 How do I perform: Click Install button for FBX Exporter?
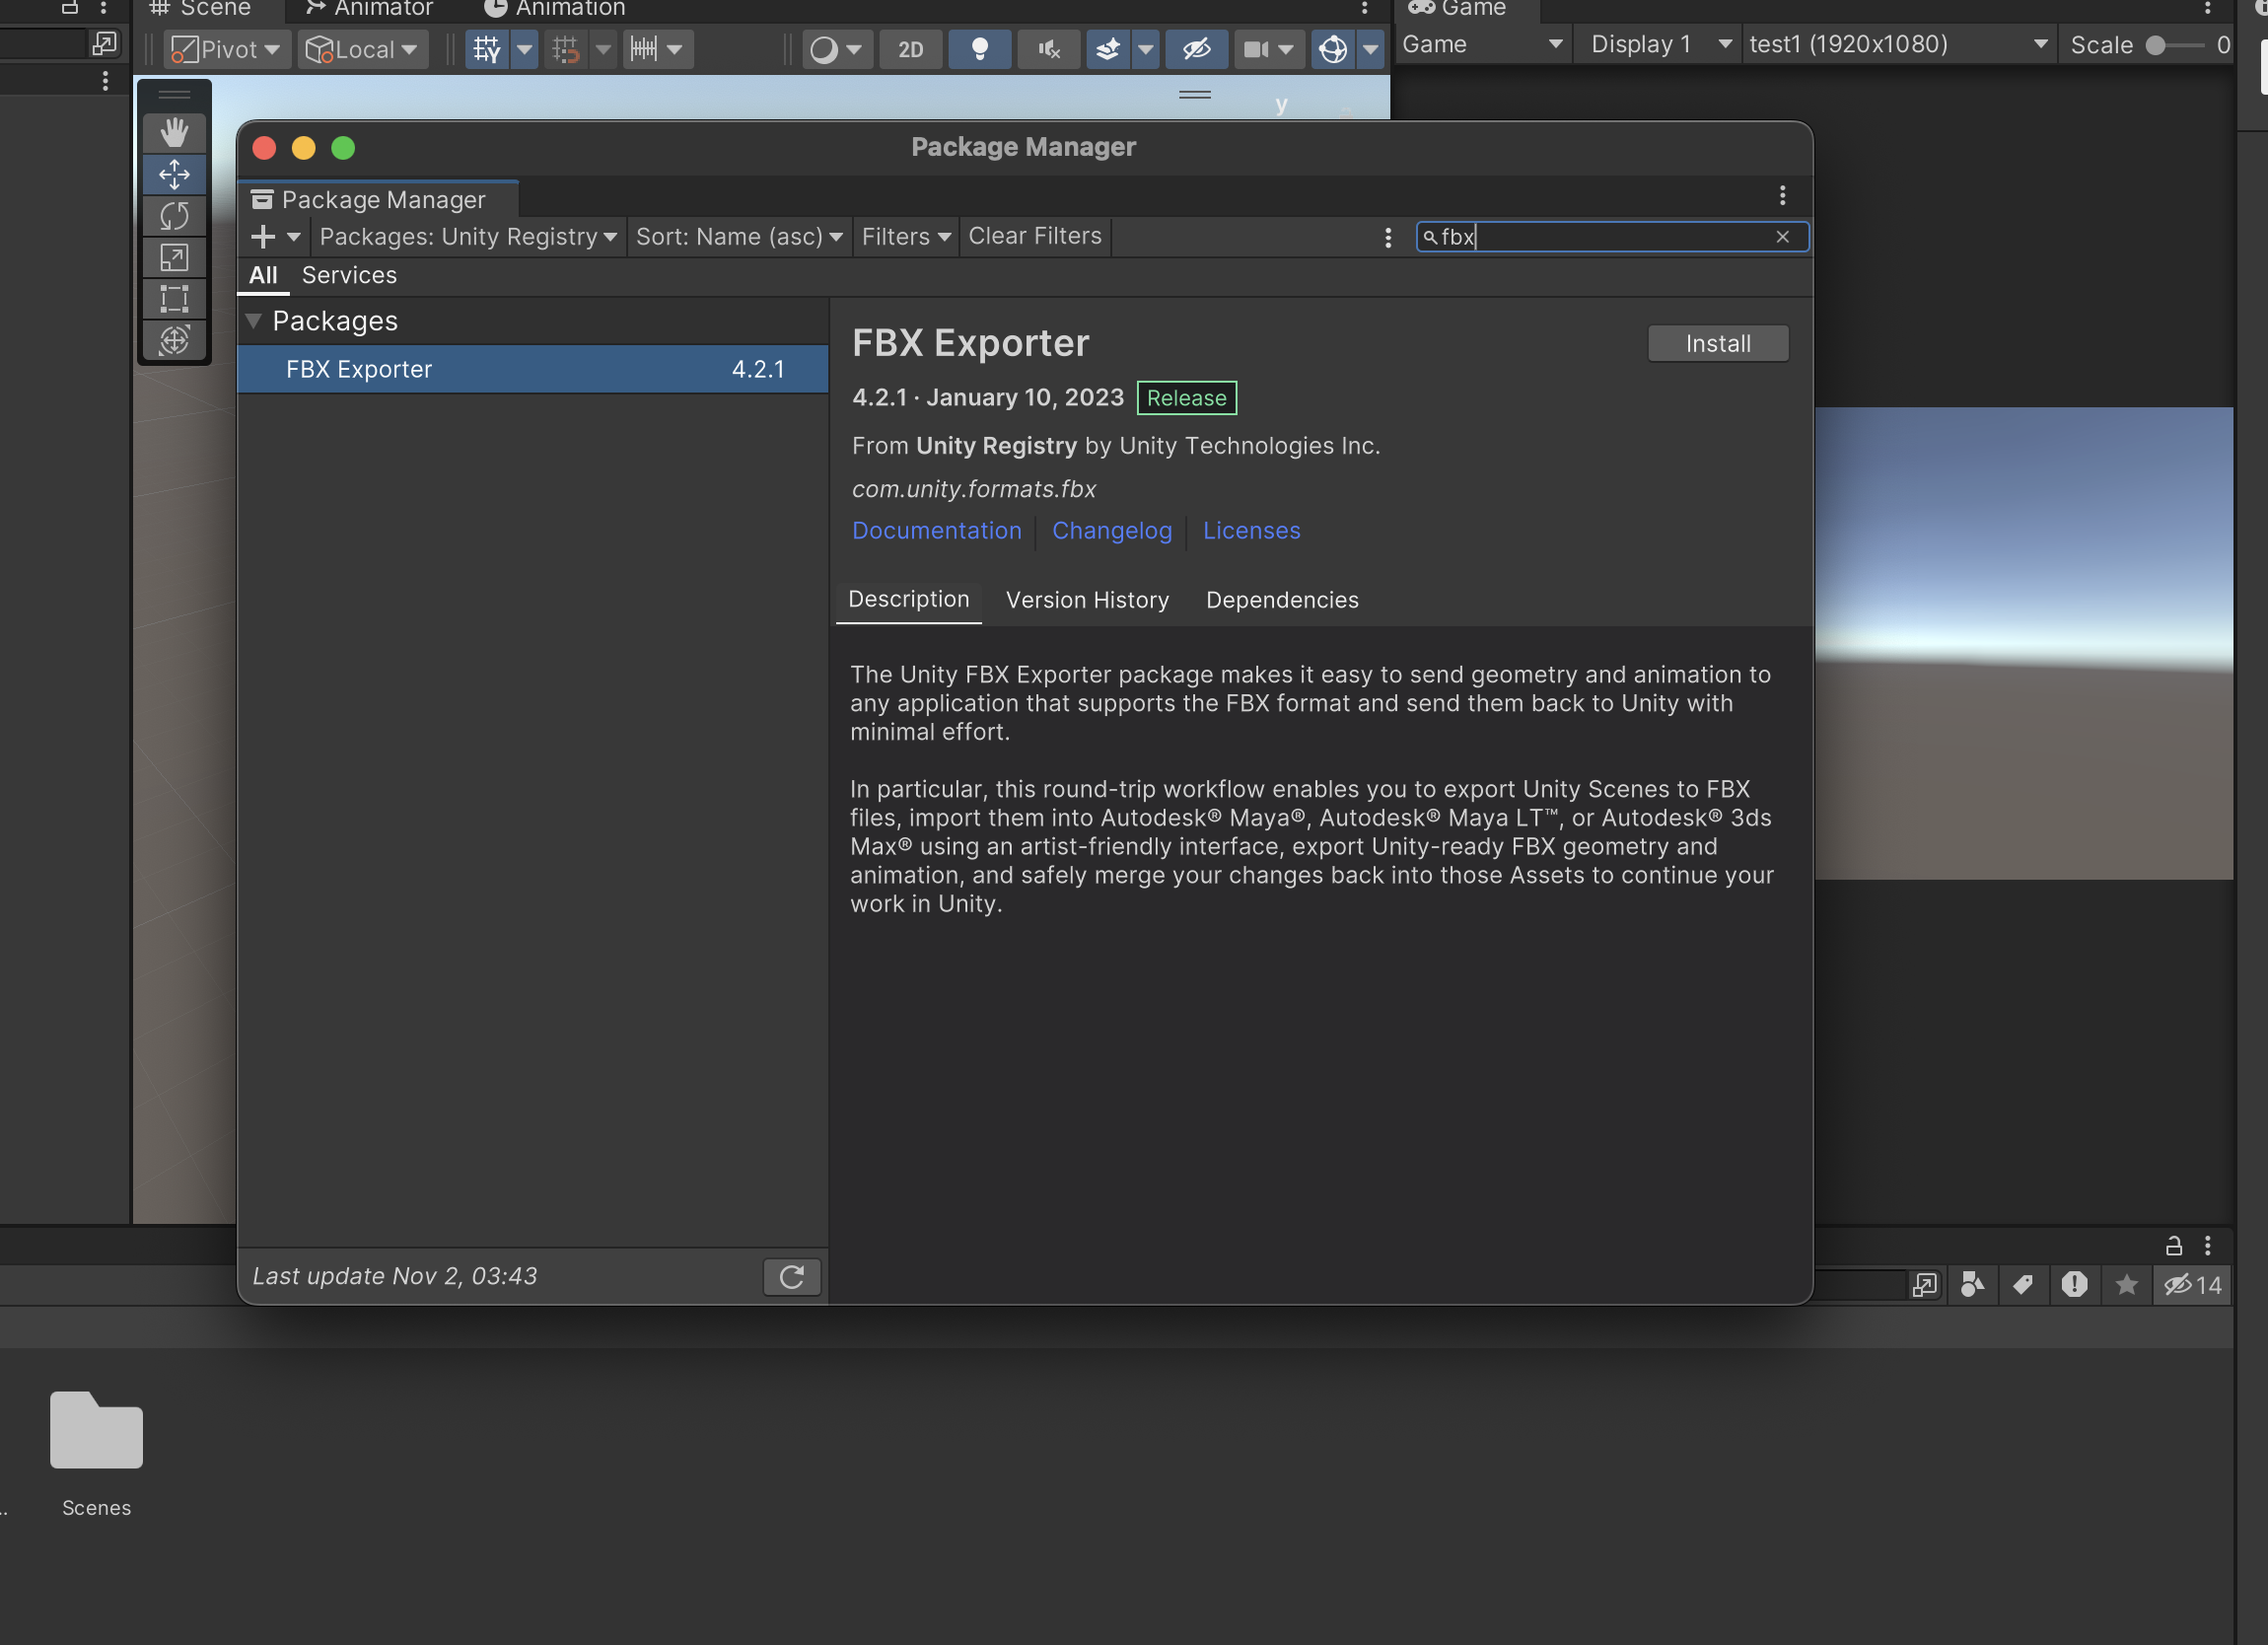click(x=1718, y=343)
